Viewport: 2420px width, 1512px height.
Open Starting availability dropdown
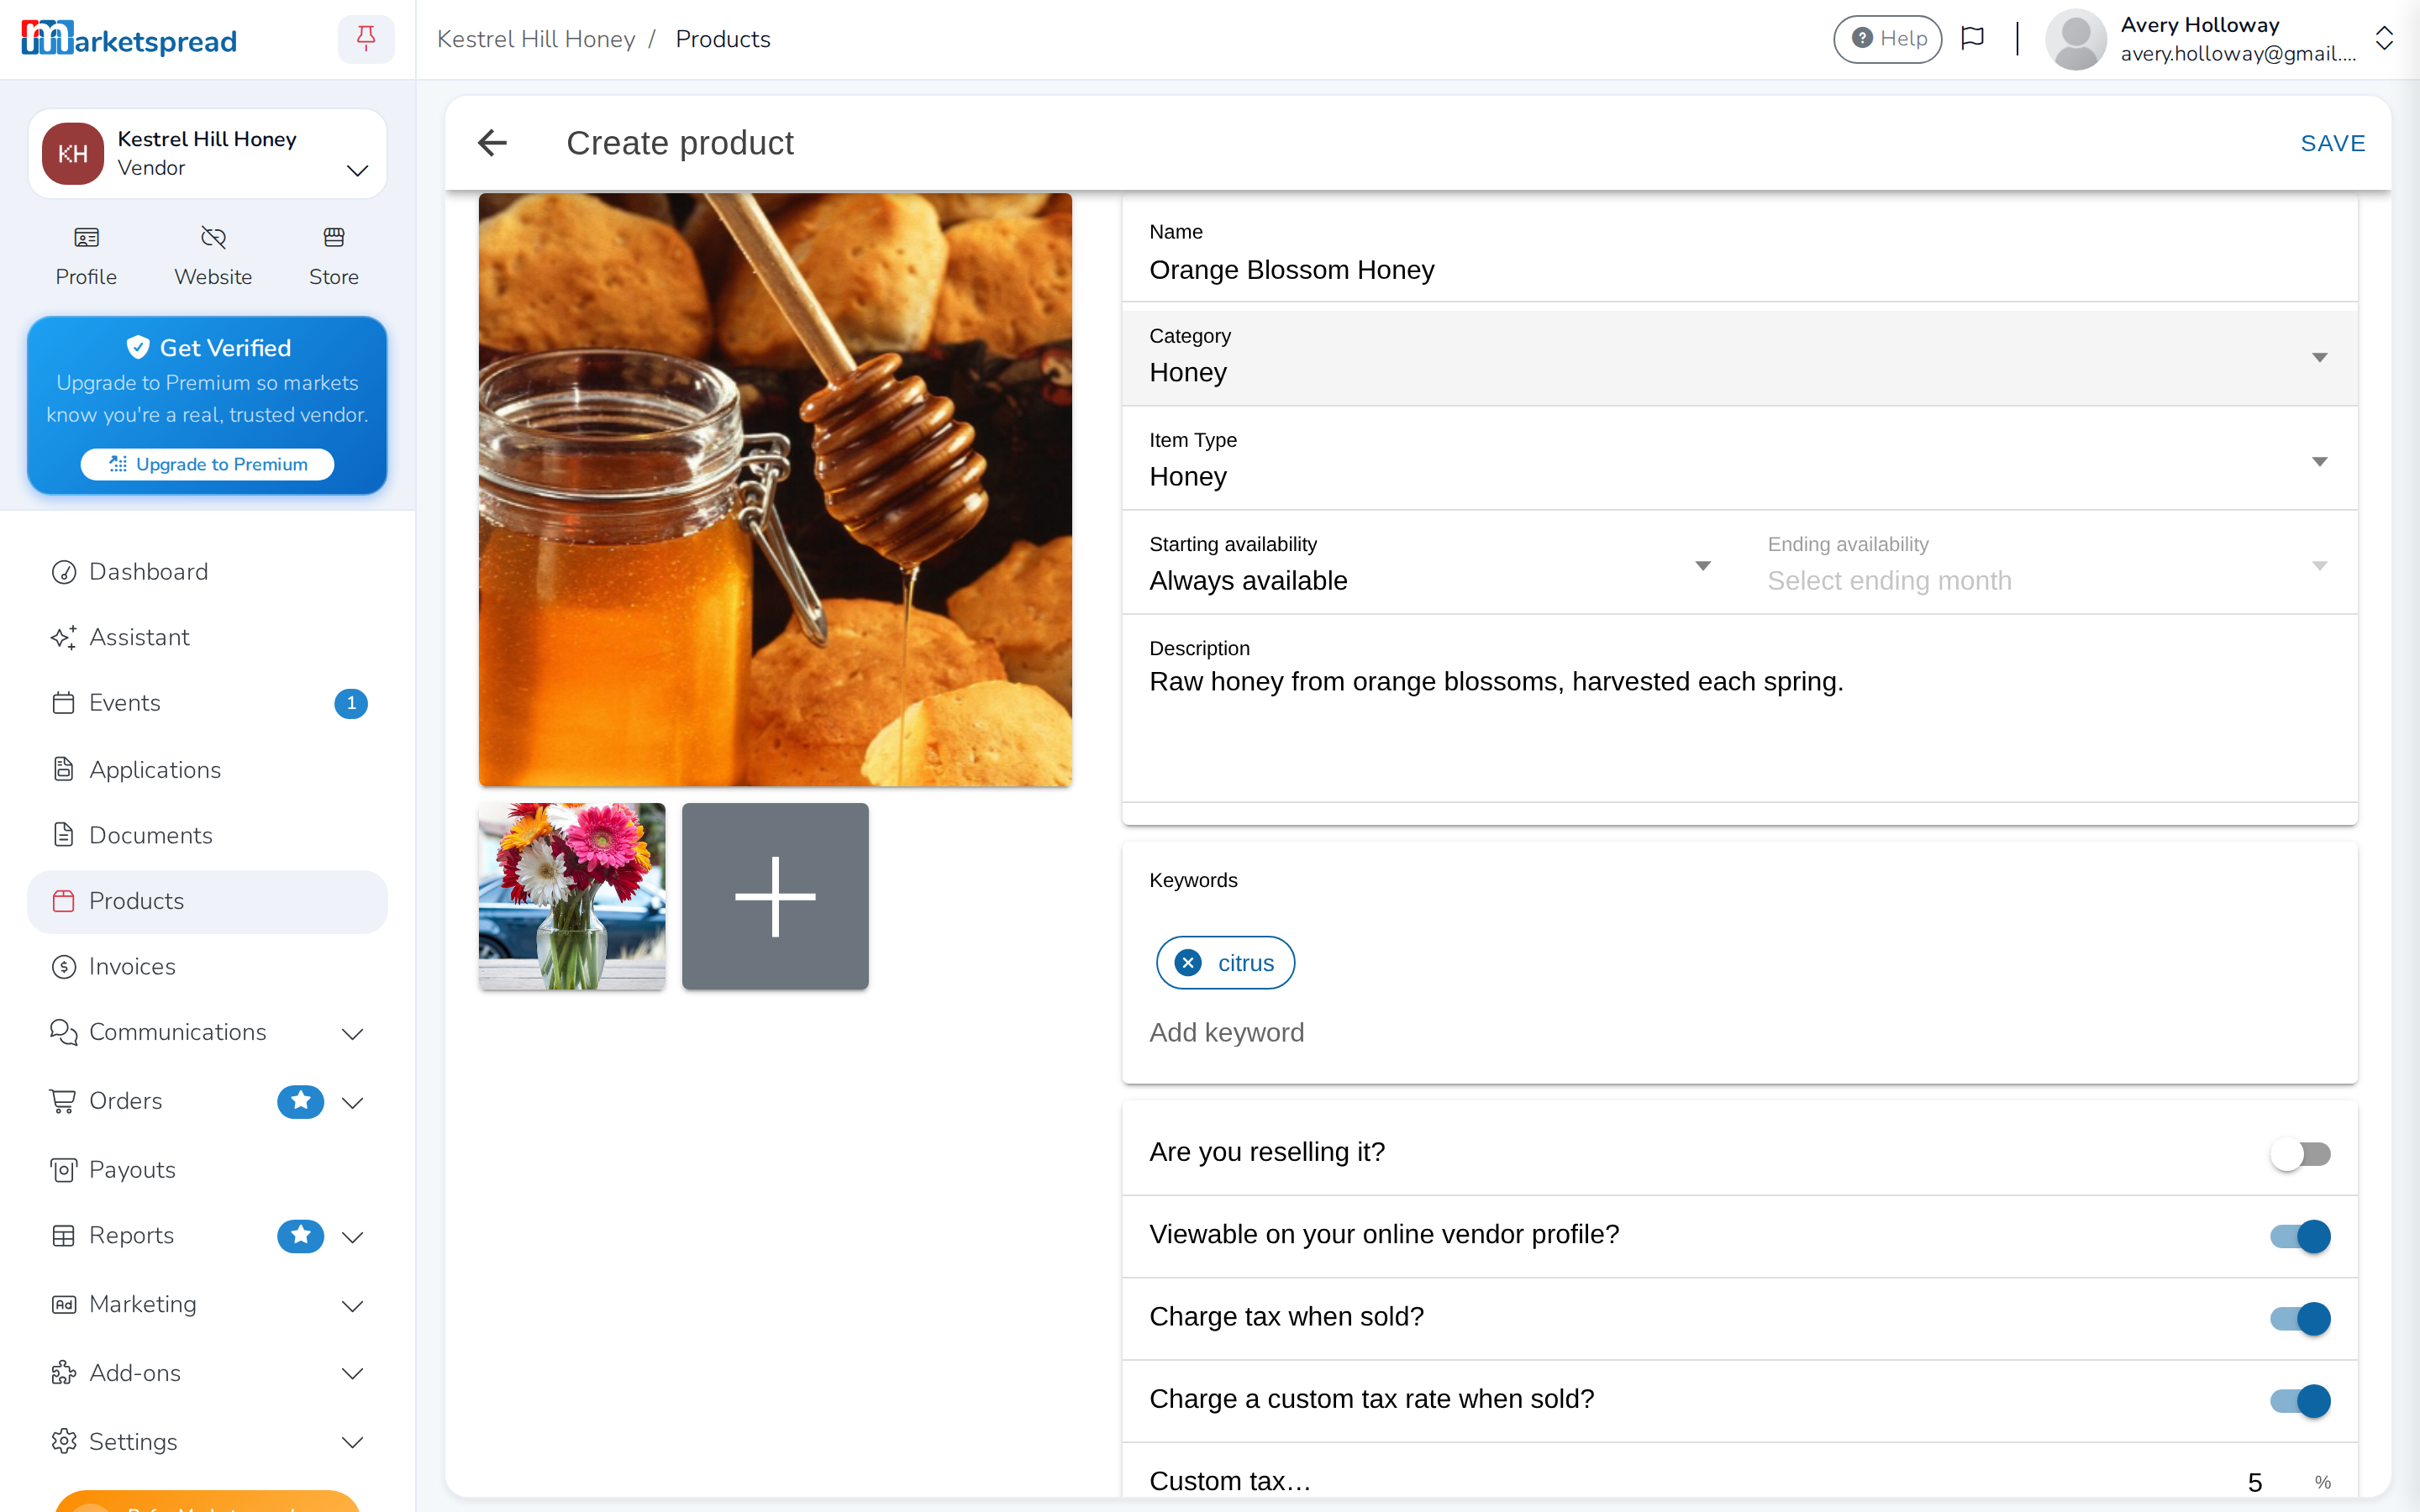(x=1430, y=565)
